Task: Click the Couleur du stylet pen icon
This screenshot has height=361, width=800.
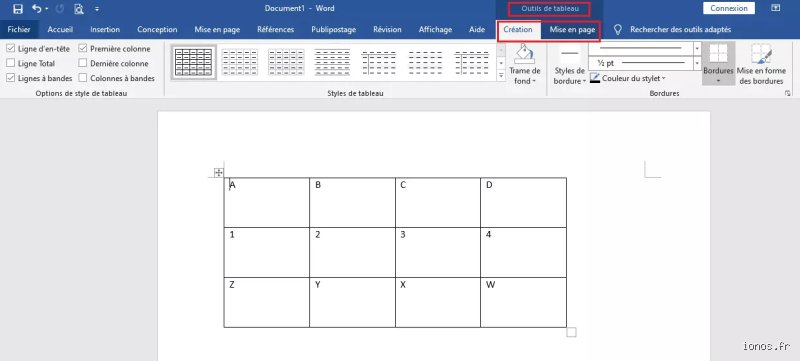Action: [594, 79]
